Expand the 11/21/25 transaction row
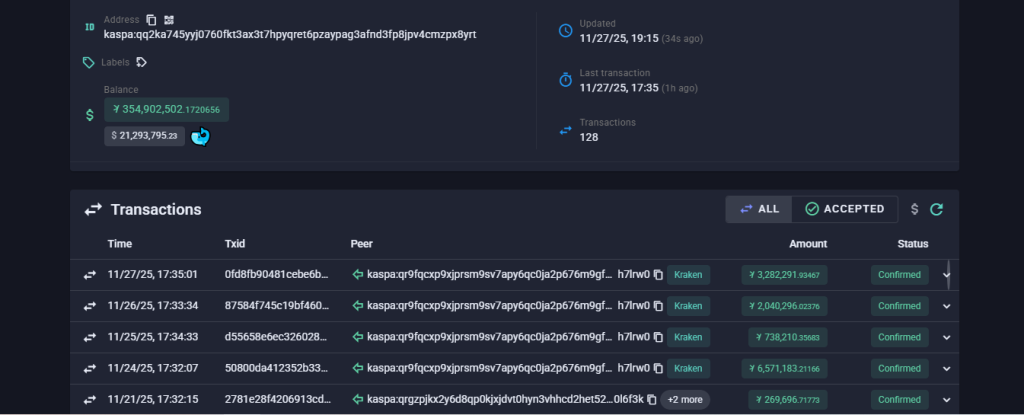Viewport: 1024px width, 415px height. [x=947, y=400]
